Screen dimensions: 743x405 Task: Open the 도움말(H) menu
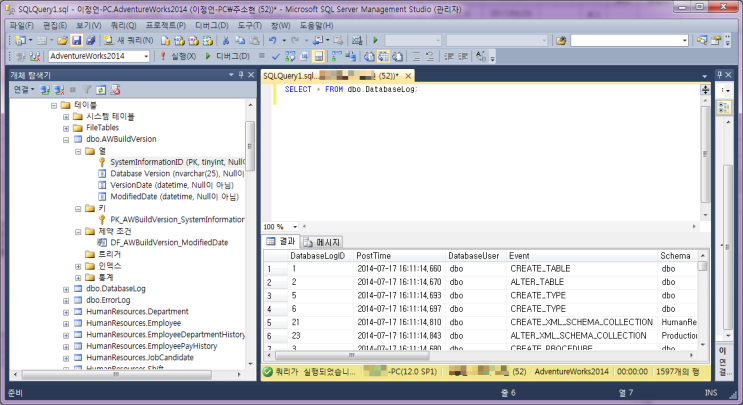[317, 26]
